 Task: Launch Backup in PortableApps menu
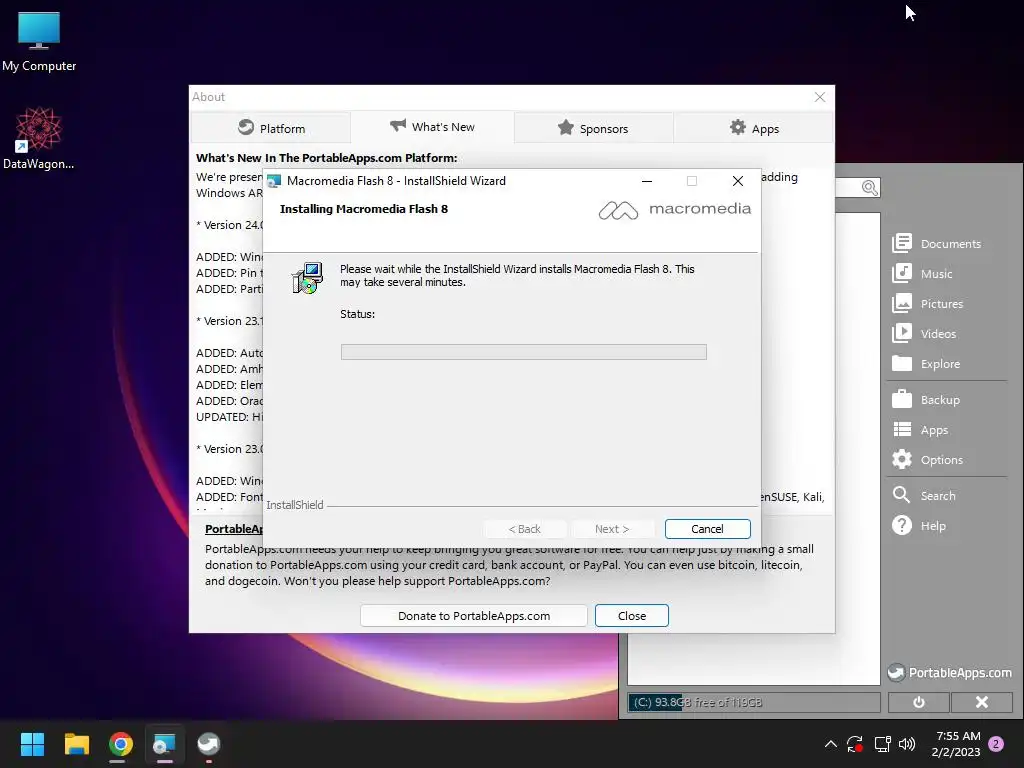click(x=926, y=400)
